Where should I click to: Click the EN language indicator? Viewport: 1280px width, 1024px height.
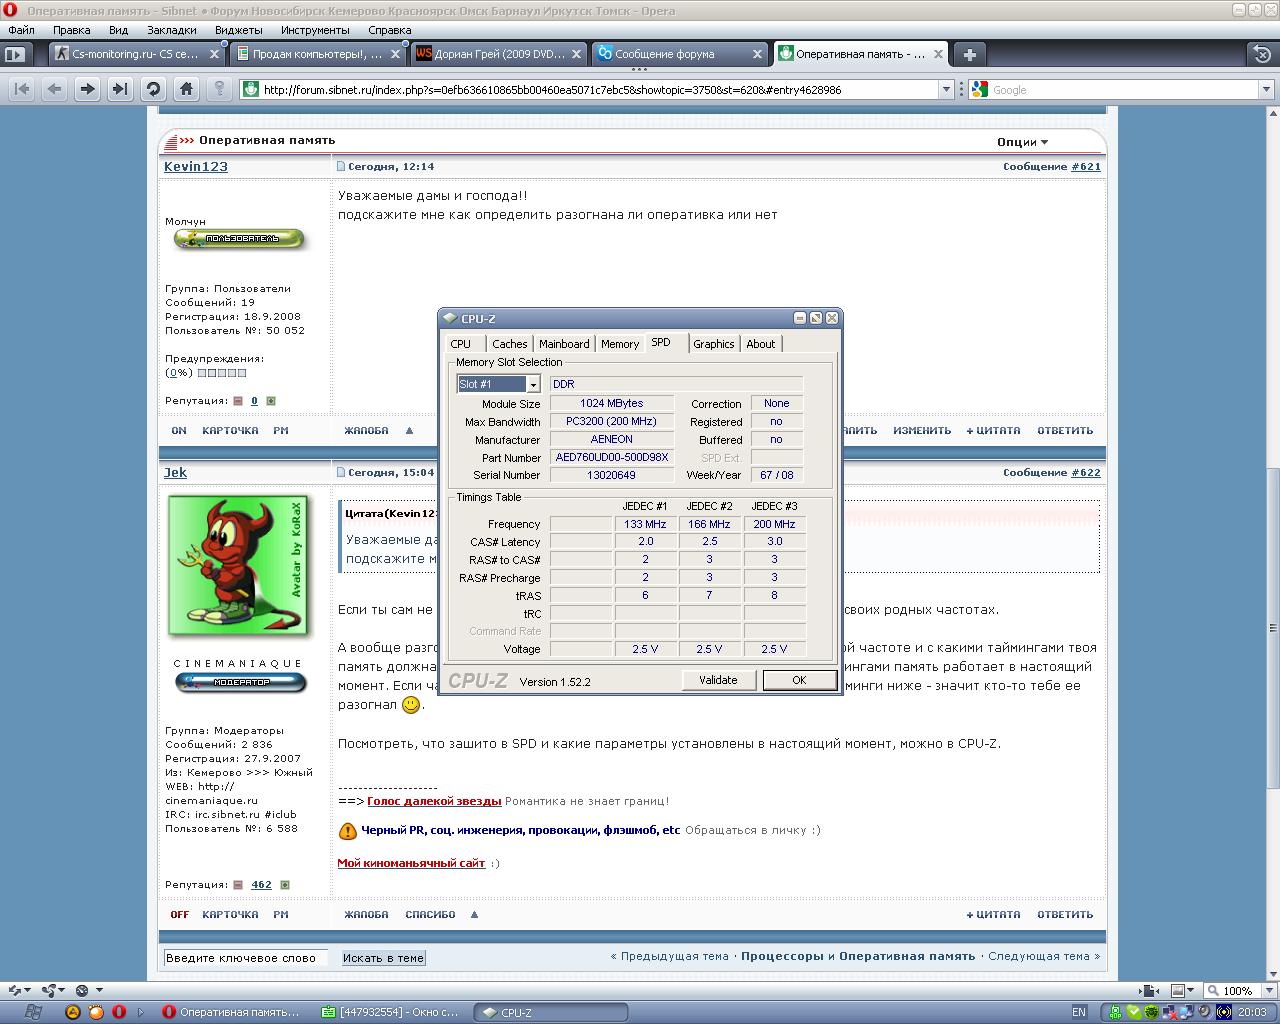(1078, 1012)
